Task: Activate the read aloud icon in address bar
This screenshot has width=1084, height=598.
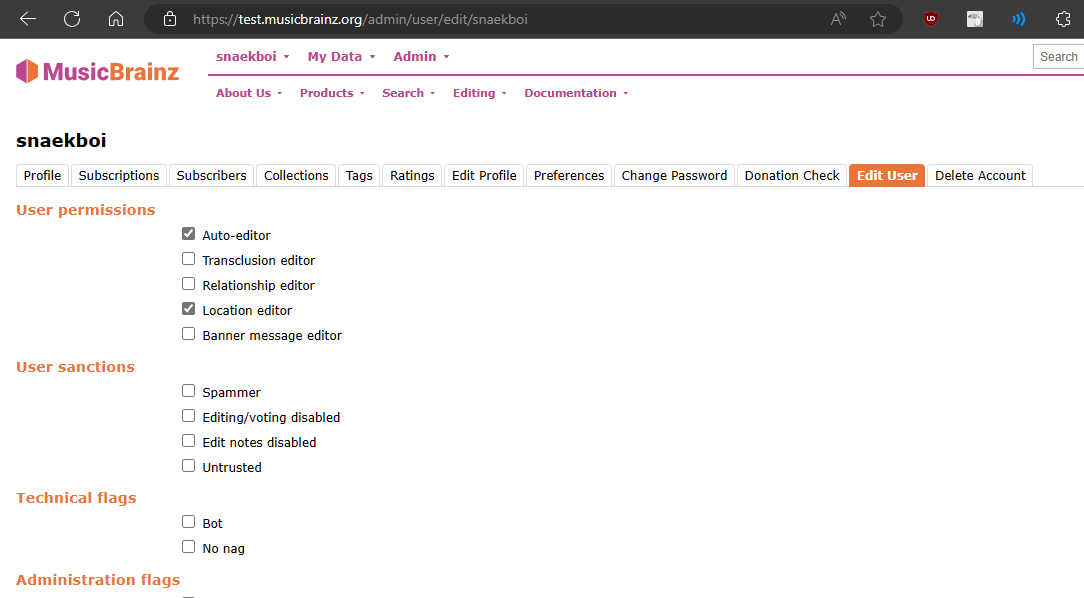Action: (x=838, y=19)
